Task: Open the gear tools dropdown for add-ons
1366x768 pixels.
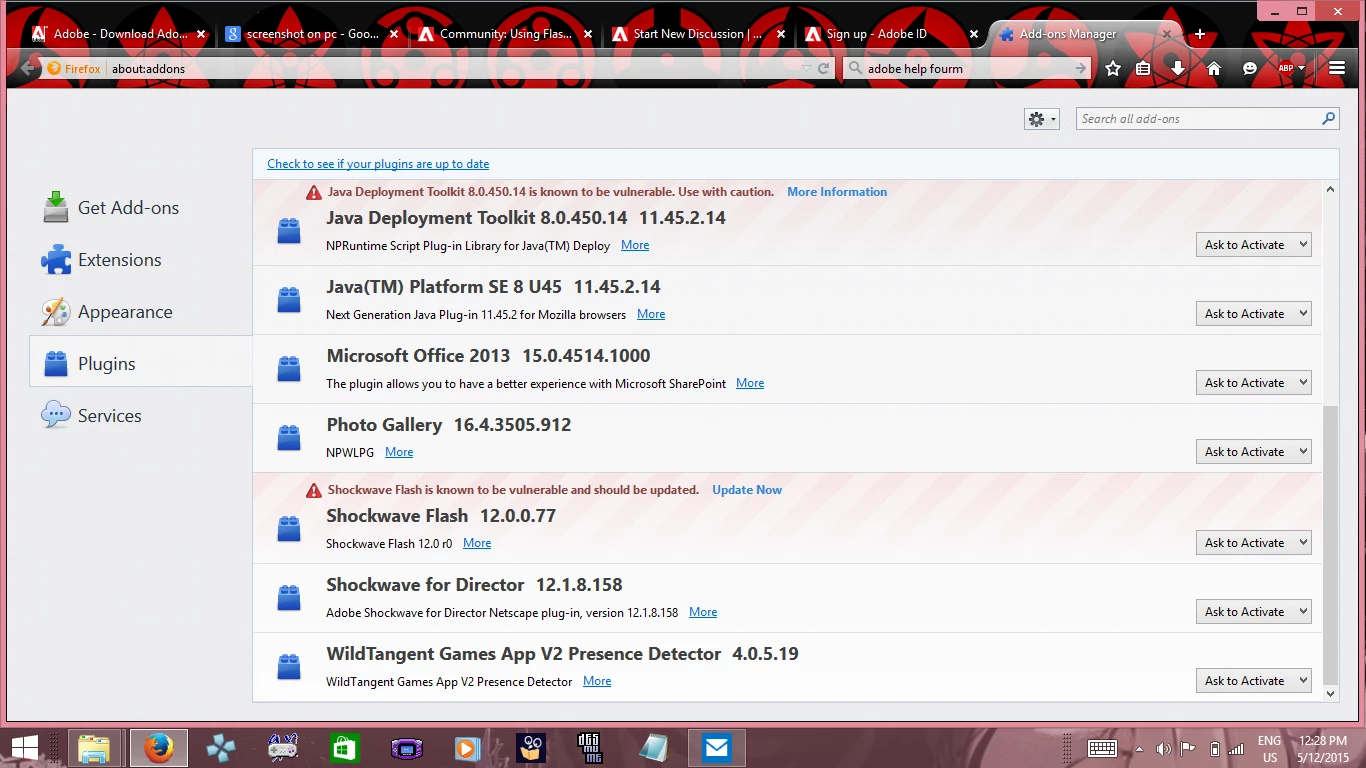Action: tap(1041, 119)
